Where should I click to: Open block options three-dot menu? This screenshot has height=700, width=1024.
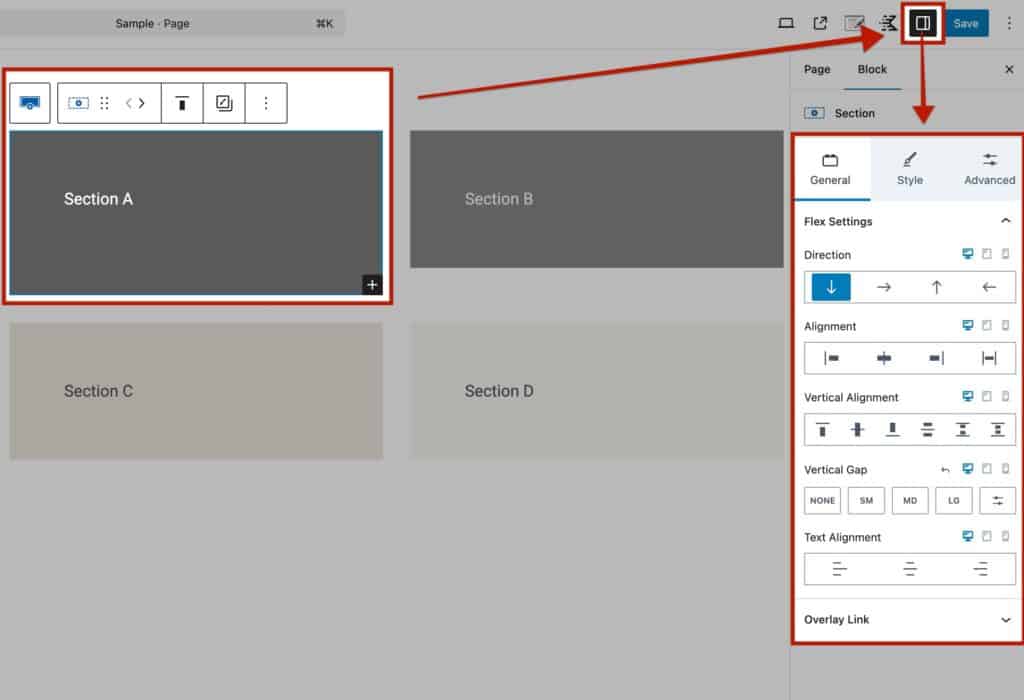pyautogui.click(x=266, y=103)
